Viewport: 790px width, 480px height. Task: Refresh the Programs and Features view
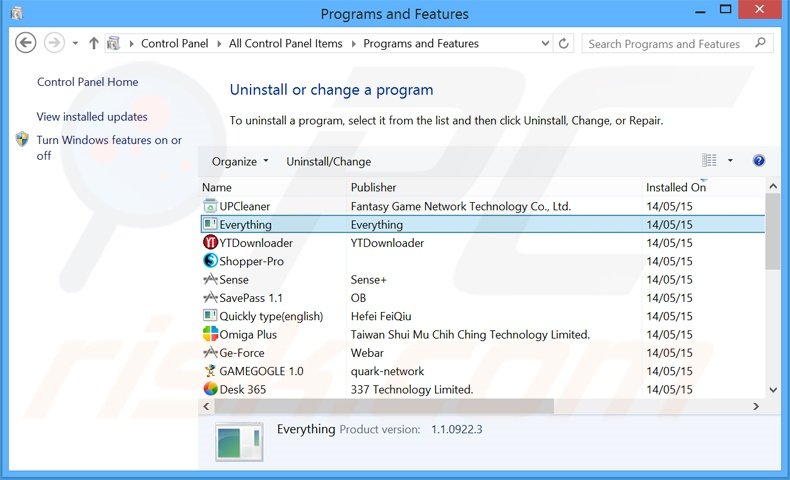click(x=563, y=43)
